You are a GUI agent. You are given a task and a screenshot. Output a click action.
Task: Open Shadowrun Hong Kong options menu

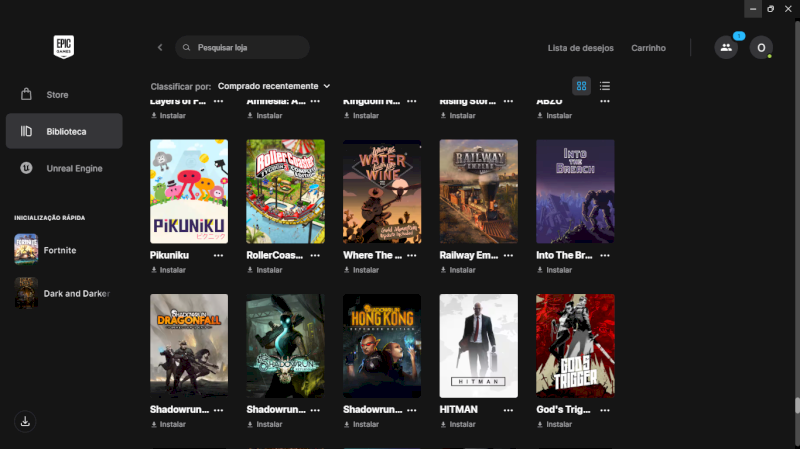(412, 410)
